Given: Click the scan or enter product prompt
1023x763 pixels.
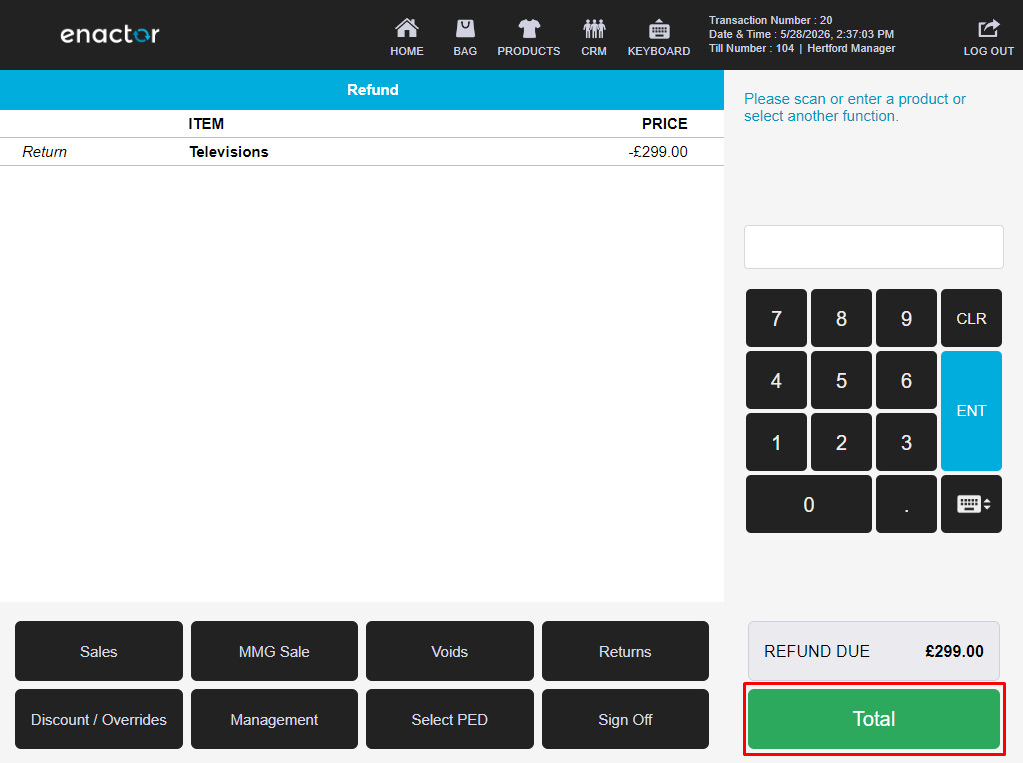Looking at the screenshot, I should click(x=855, y=107).
